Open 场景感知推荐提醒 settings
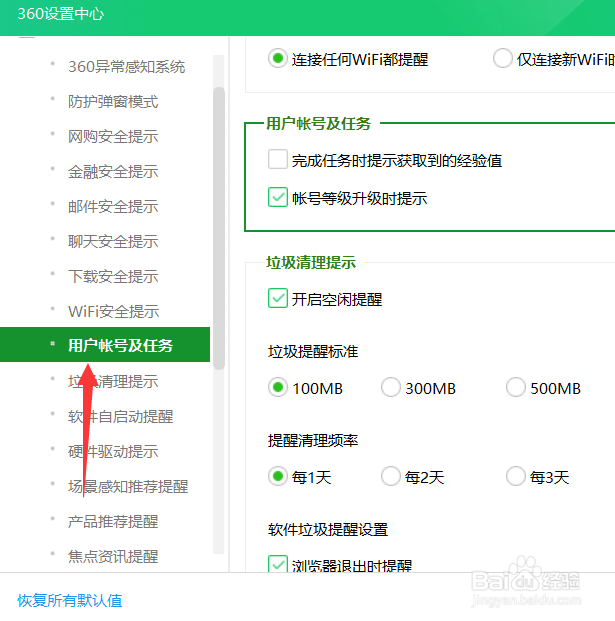 pyautogui.click(x=128, y=486)
